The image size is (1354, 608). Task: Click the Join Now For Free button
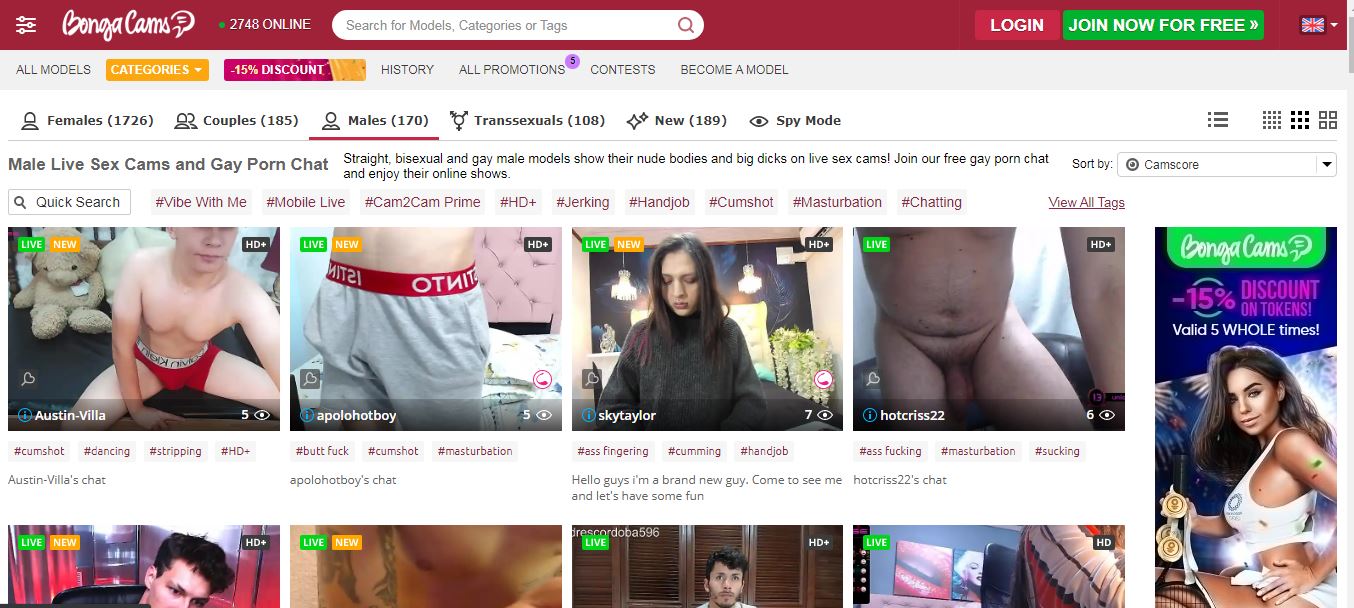[x=1163, y=25]
